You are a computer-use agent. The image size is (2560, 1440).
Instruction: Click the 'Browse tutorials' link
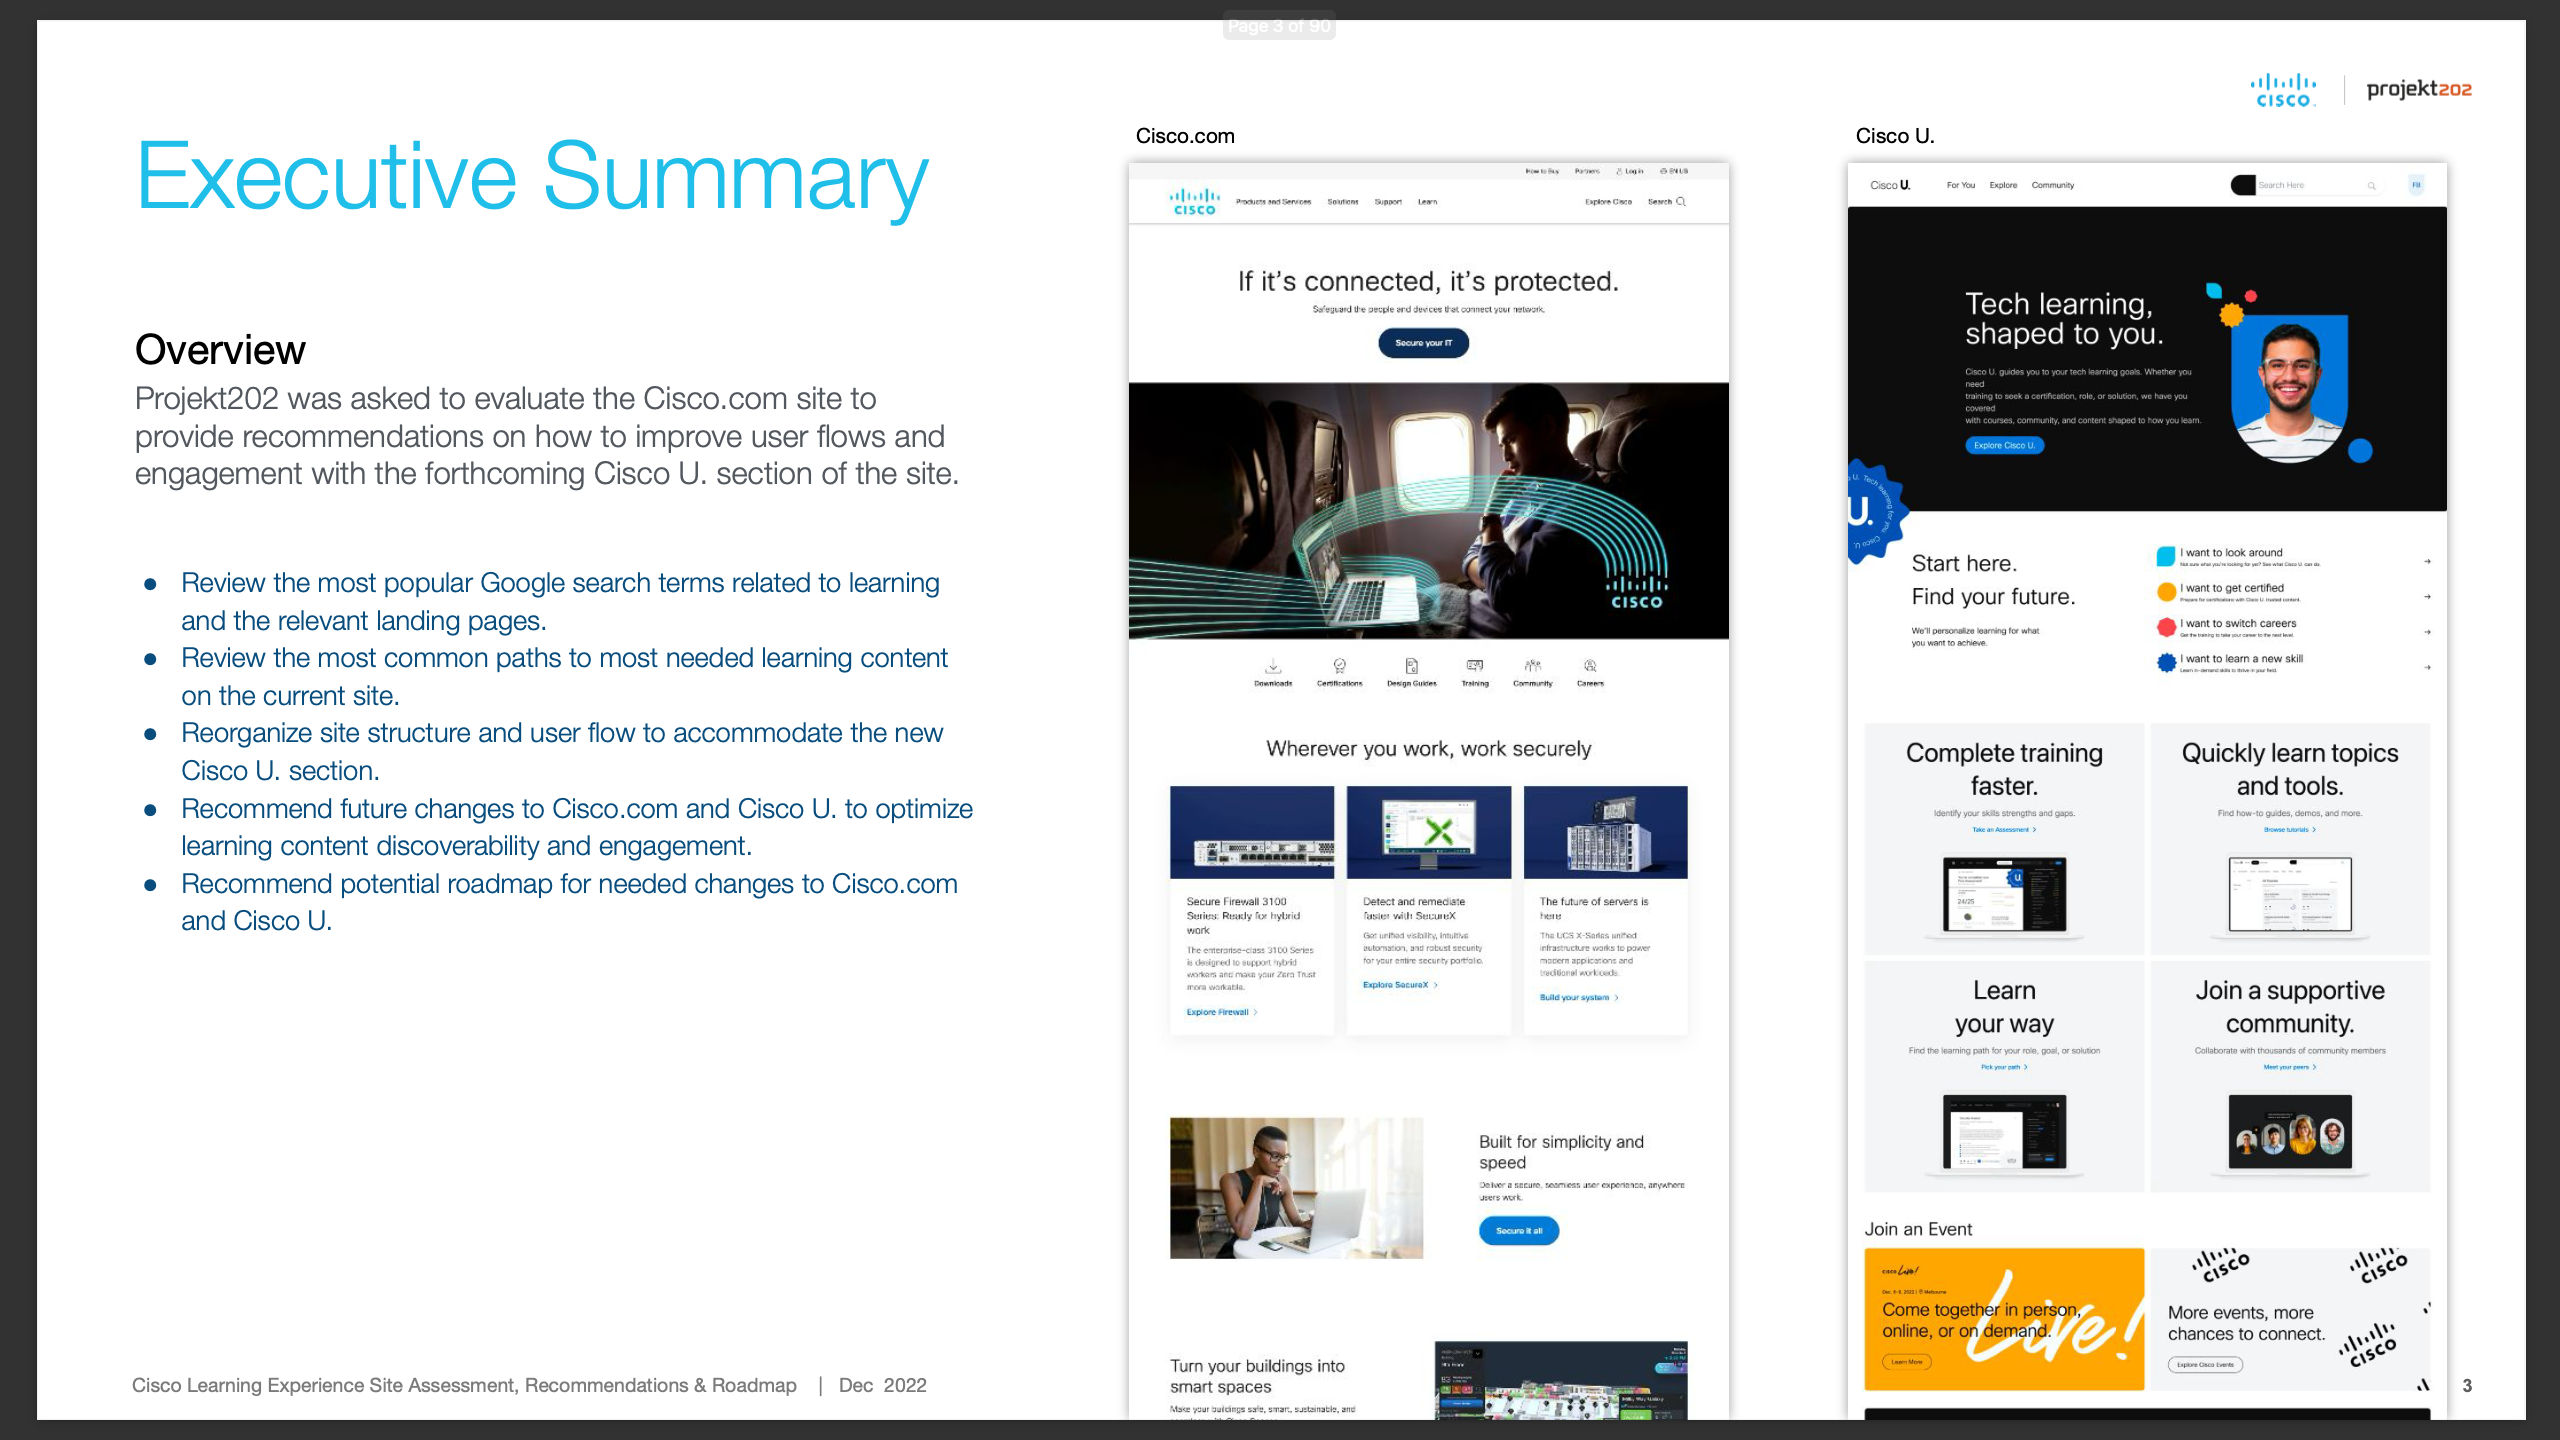pos(2290,830)
